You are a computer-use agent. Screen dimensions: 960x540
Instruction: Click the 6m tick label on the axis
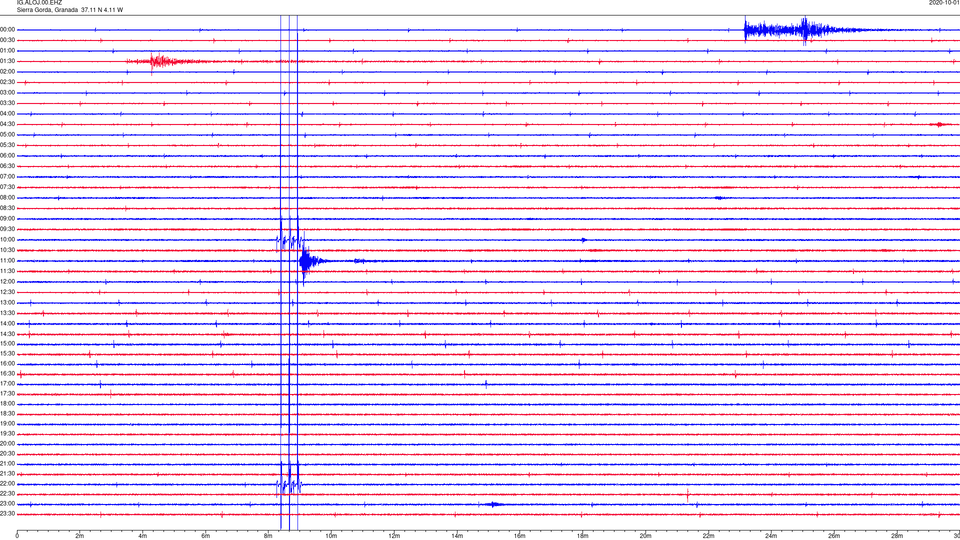point(205,536)
